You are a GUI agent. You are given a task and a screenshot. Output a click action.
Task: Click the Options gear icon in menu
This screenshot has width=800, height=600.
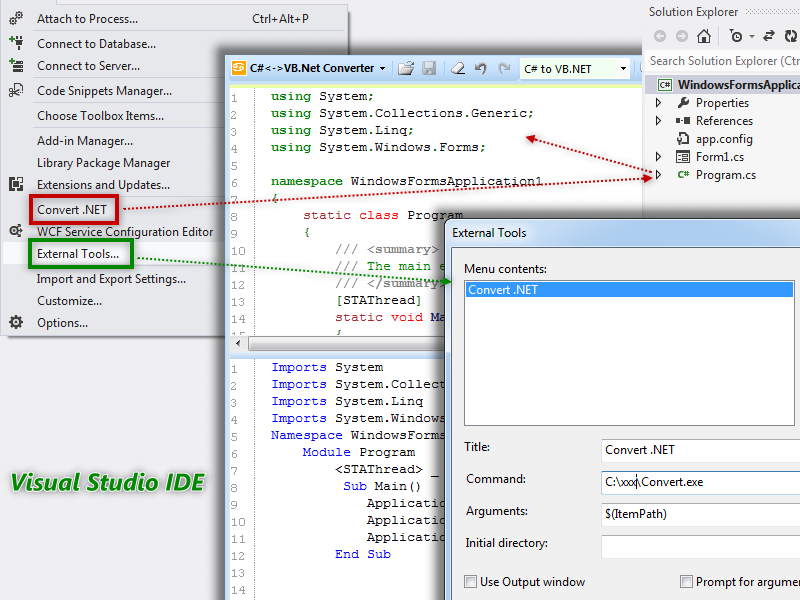pos(16,322)
